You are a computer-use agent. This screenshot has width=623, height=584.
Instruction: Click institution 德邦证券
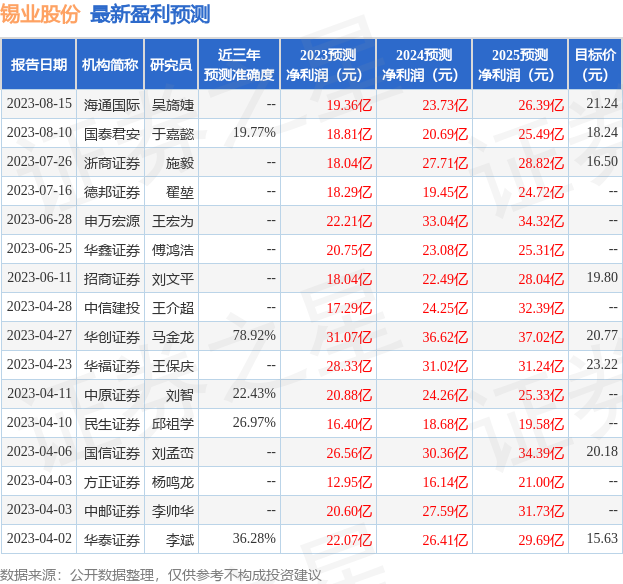coord(112,192)
